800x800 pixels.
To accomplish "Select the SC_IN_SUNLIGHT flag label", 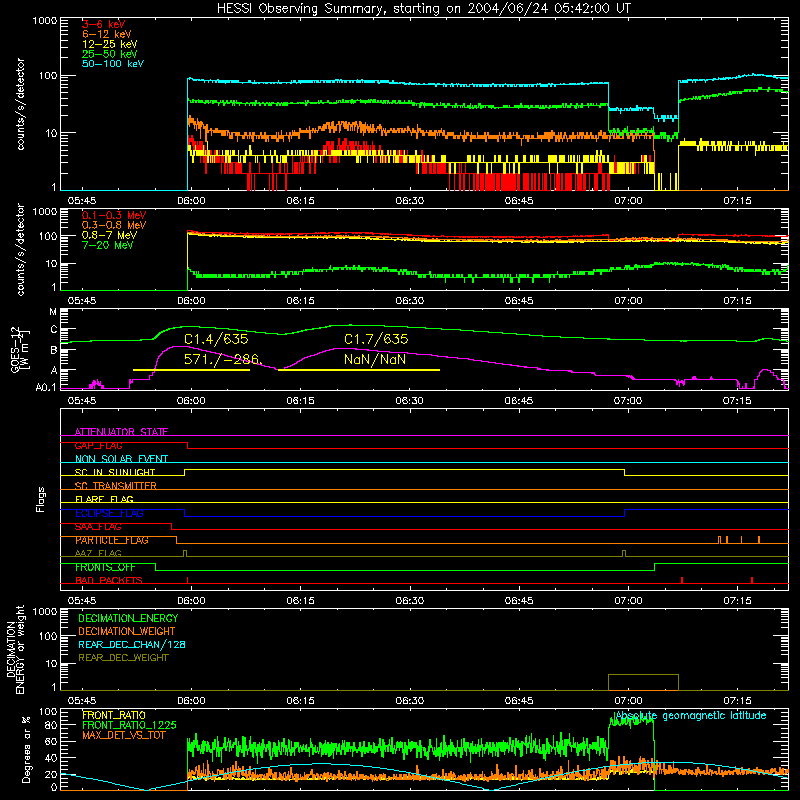I will pos(115,472).
